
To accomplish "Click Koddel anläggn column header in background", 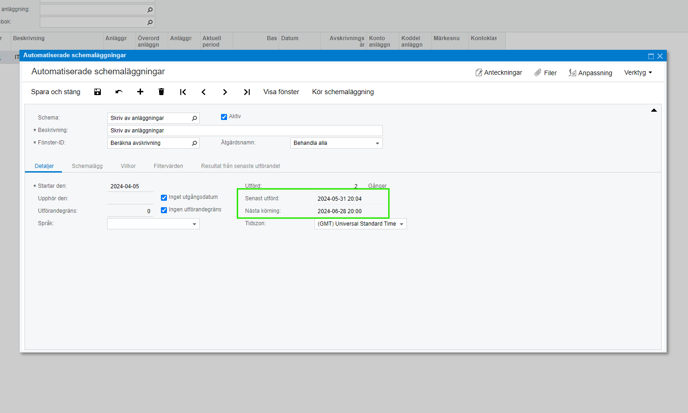I will pyautogui.click(x=412, y=41).
